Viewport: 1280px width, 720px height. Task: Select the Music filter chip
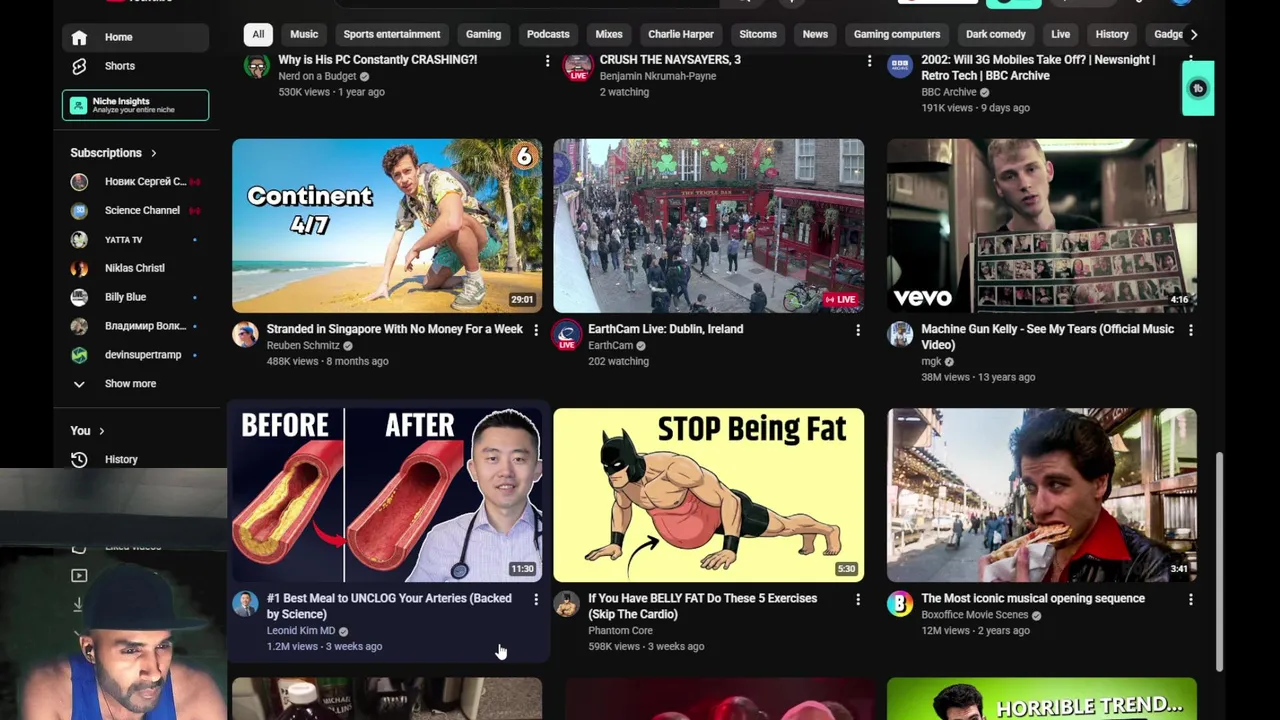click(304, 34)
